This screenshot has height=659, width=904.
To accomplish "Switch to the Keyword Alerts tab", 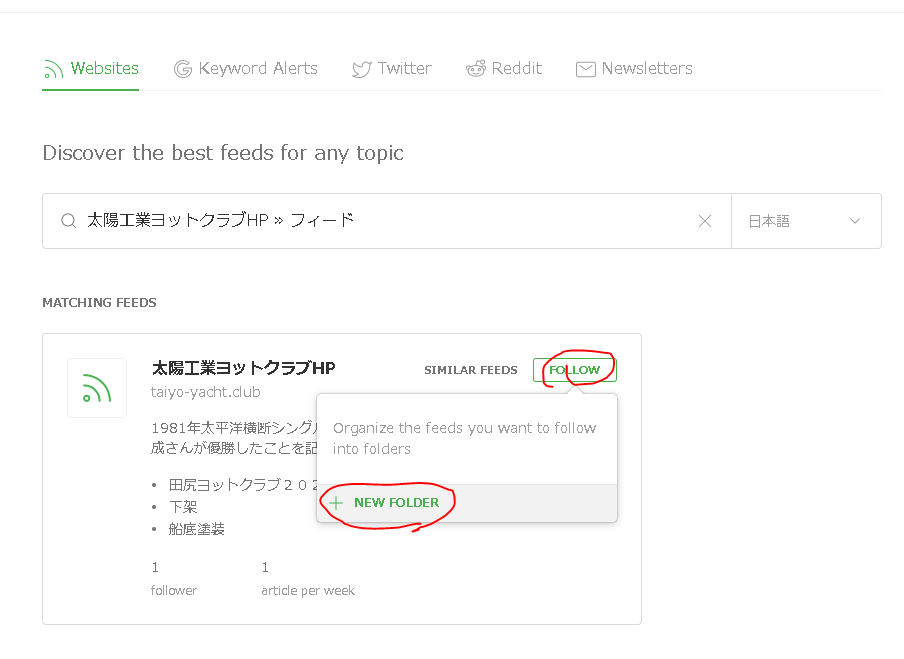I will (x=246, y=69).
